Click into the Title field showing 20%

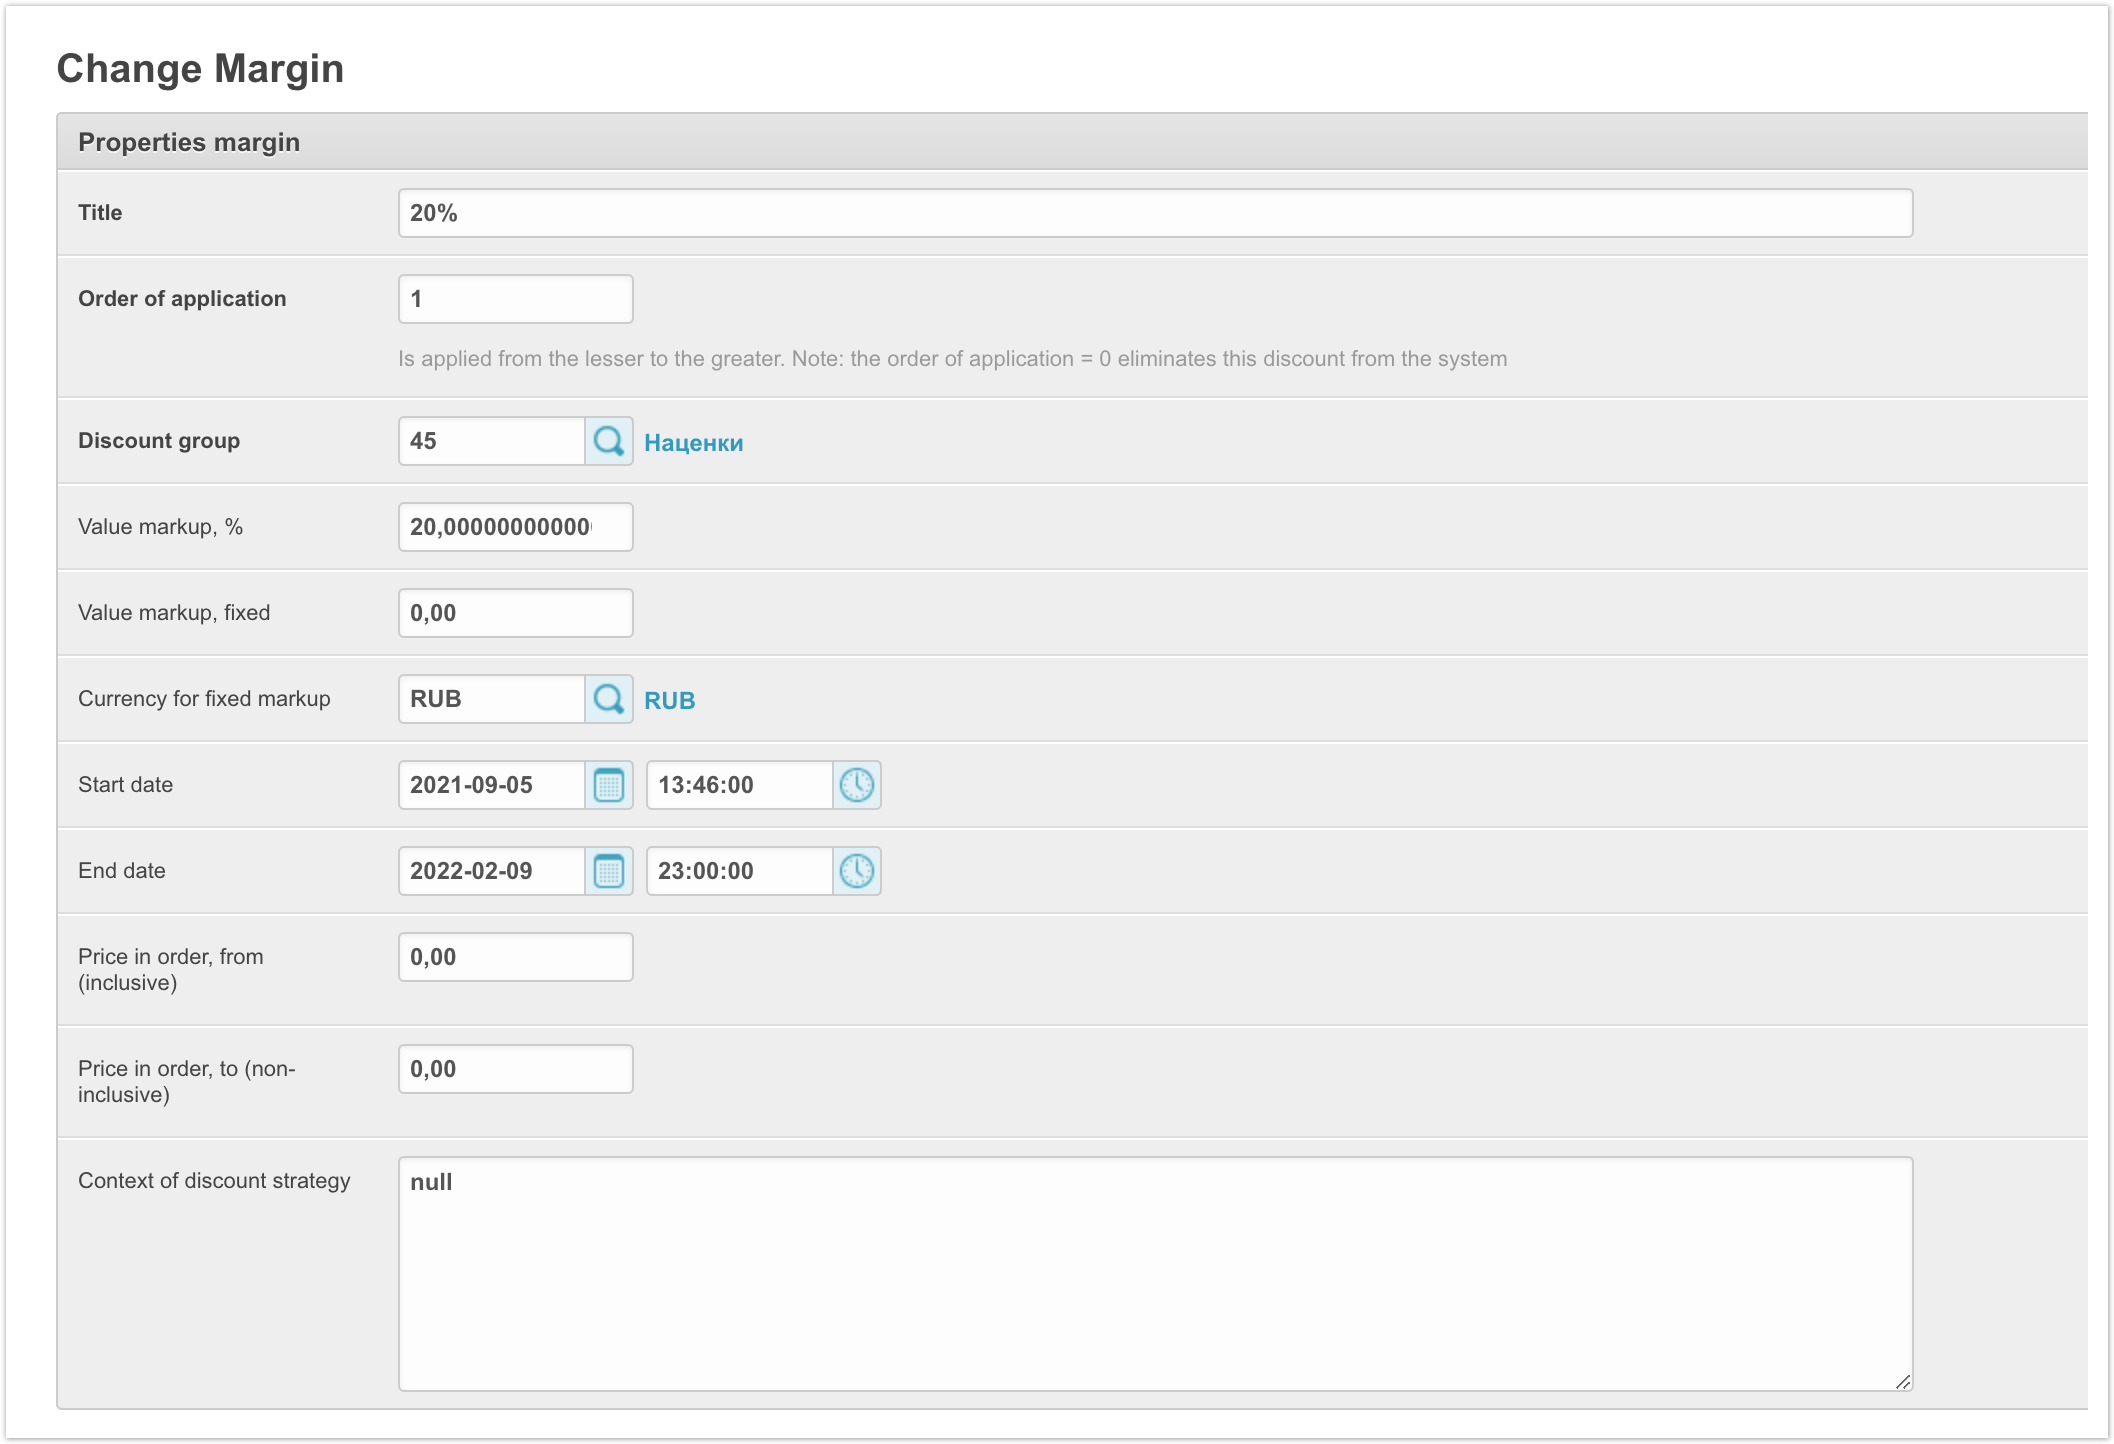1154,213
